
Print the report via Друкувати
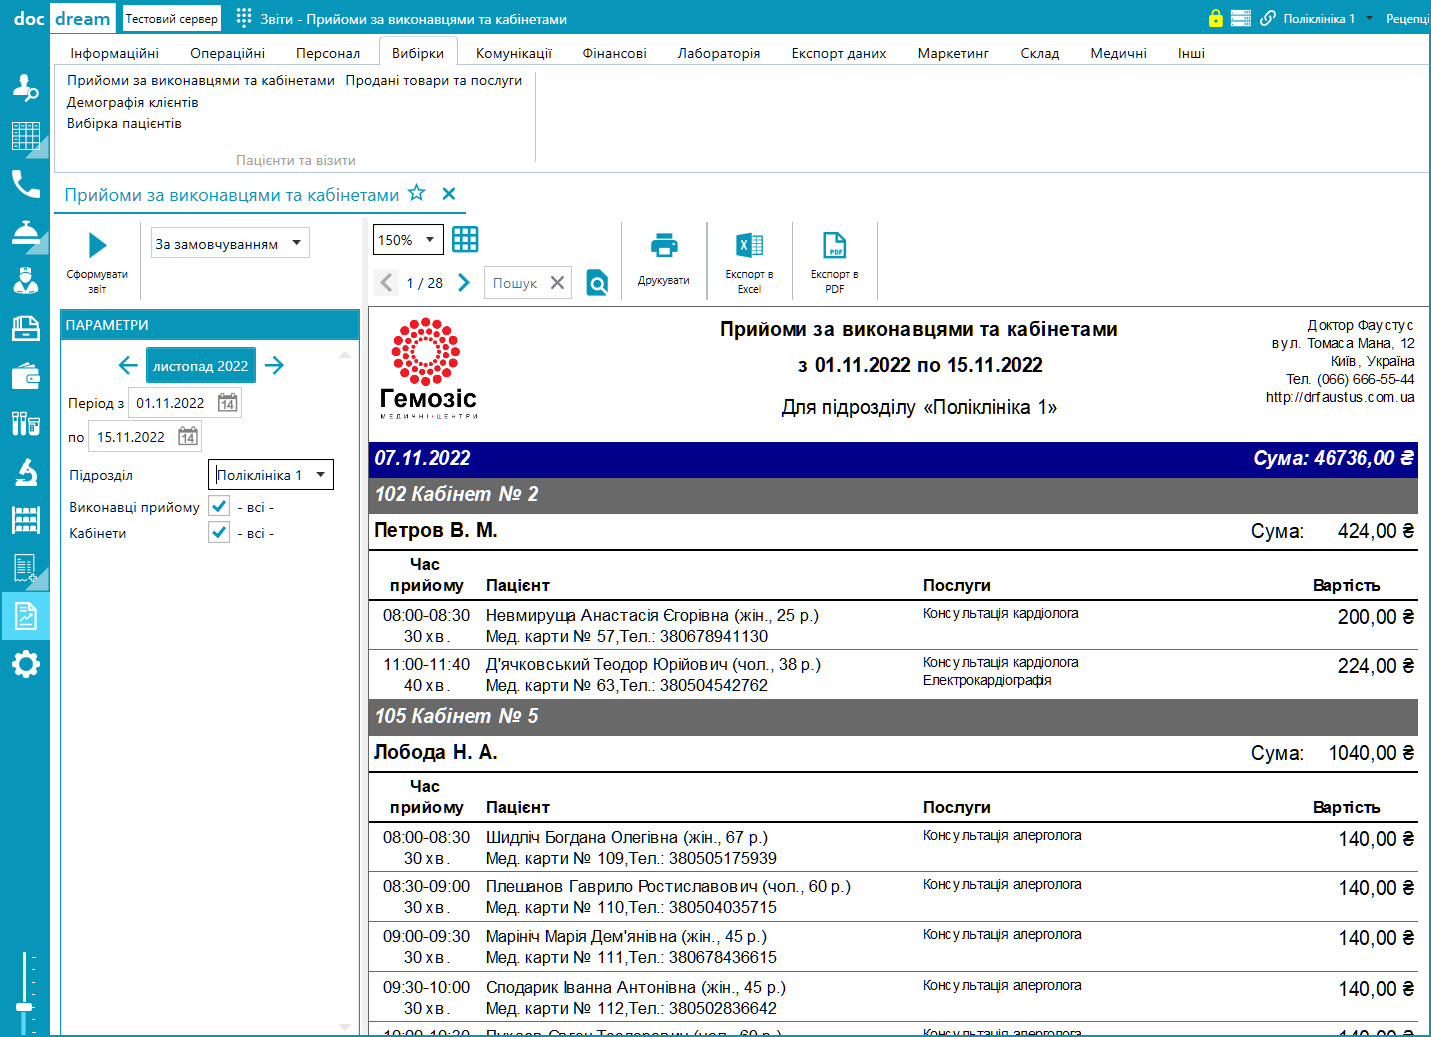click(x=664, y=260)
